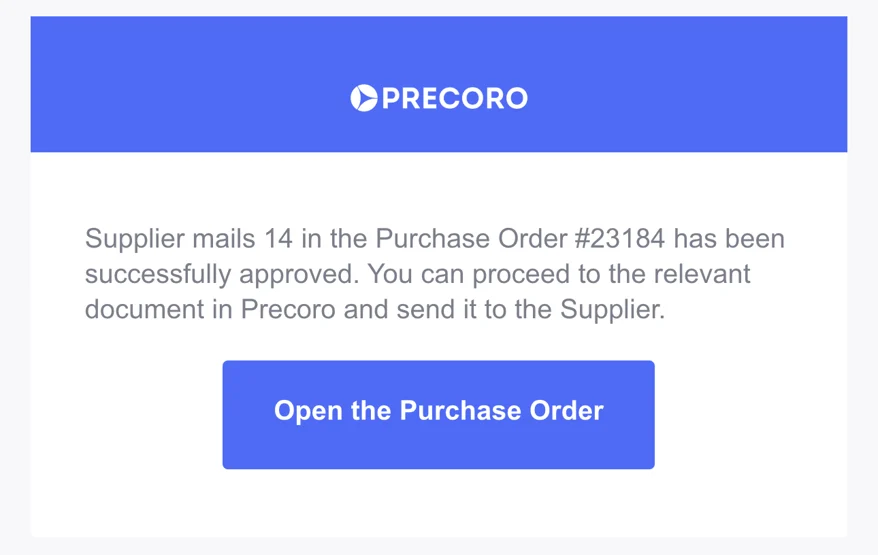The height and width of the screenshot is (555, 878).
Task: Click the final word 'Supplier.' in message
Action: pos(613,310)
